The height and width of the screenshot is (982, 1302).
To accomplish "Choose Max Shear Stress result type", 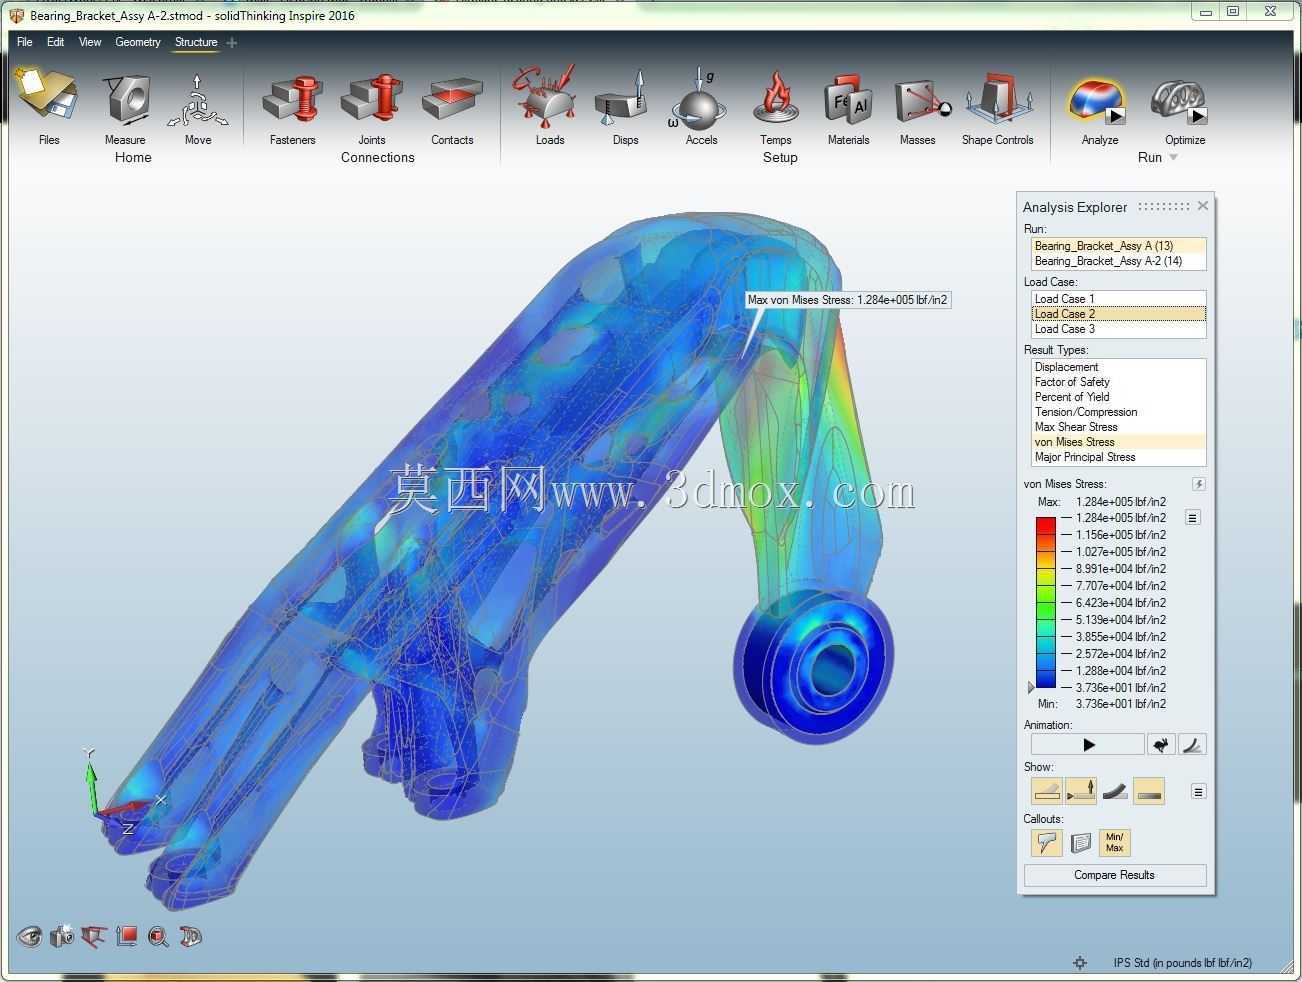I will tap(1118, 427).
